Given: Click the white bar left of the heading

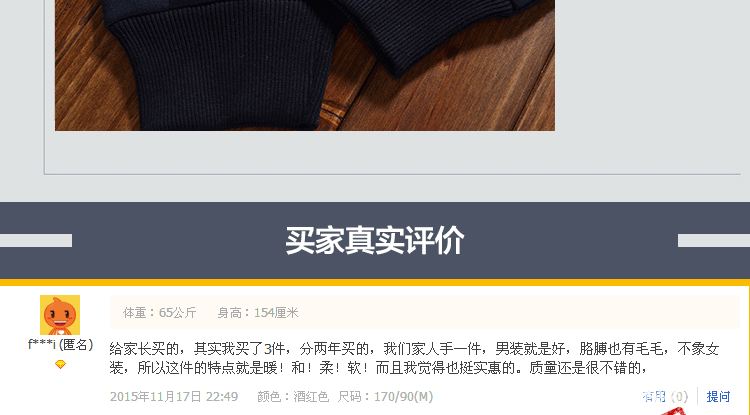Looking at the screenshot, I should click(x=36, y=240).
